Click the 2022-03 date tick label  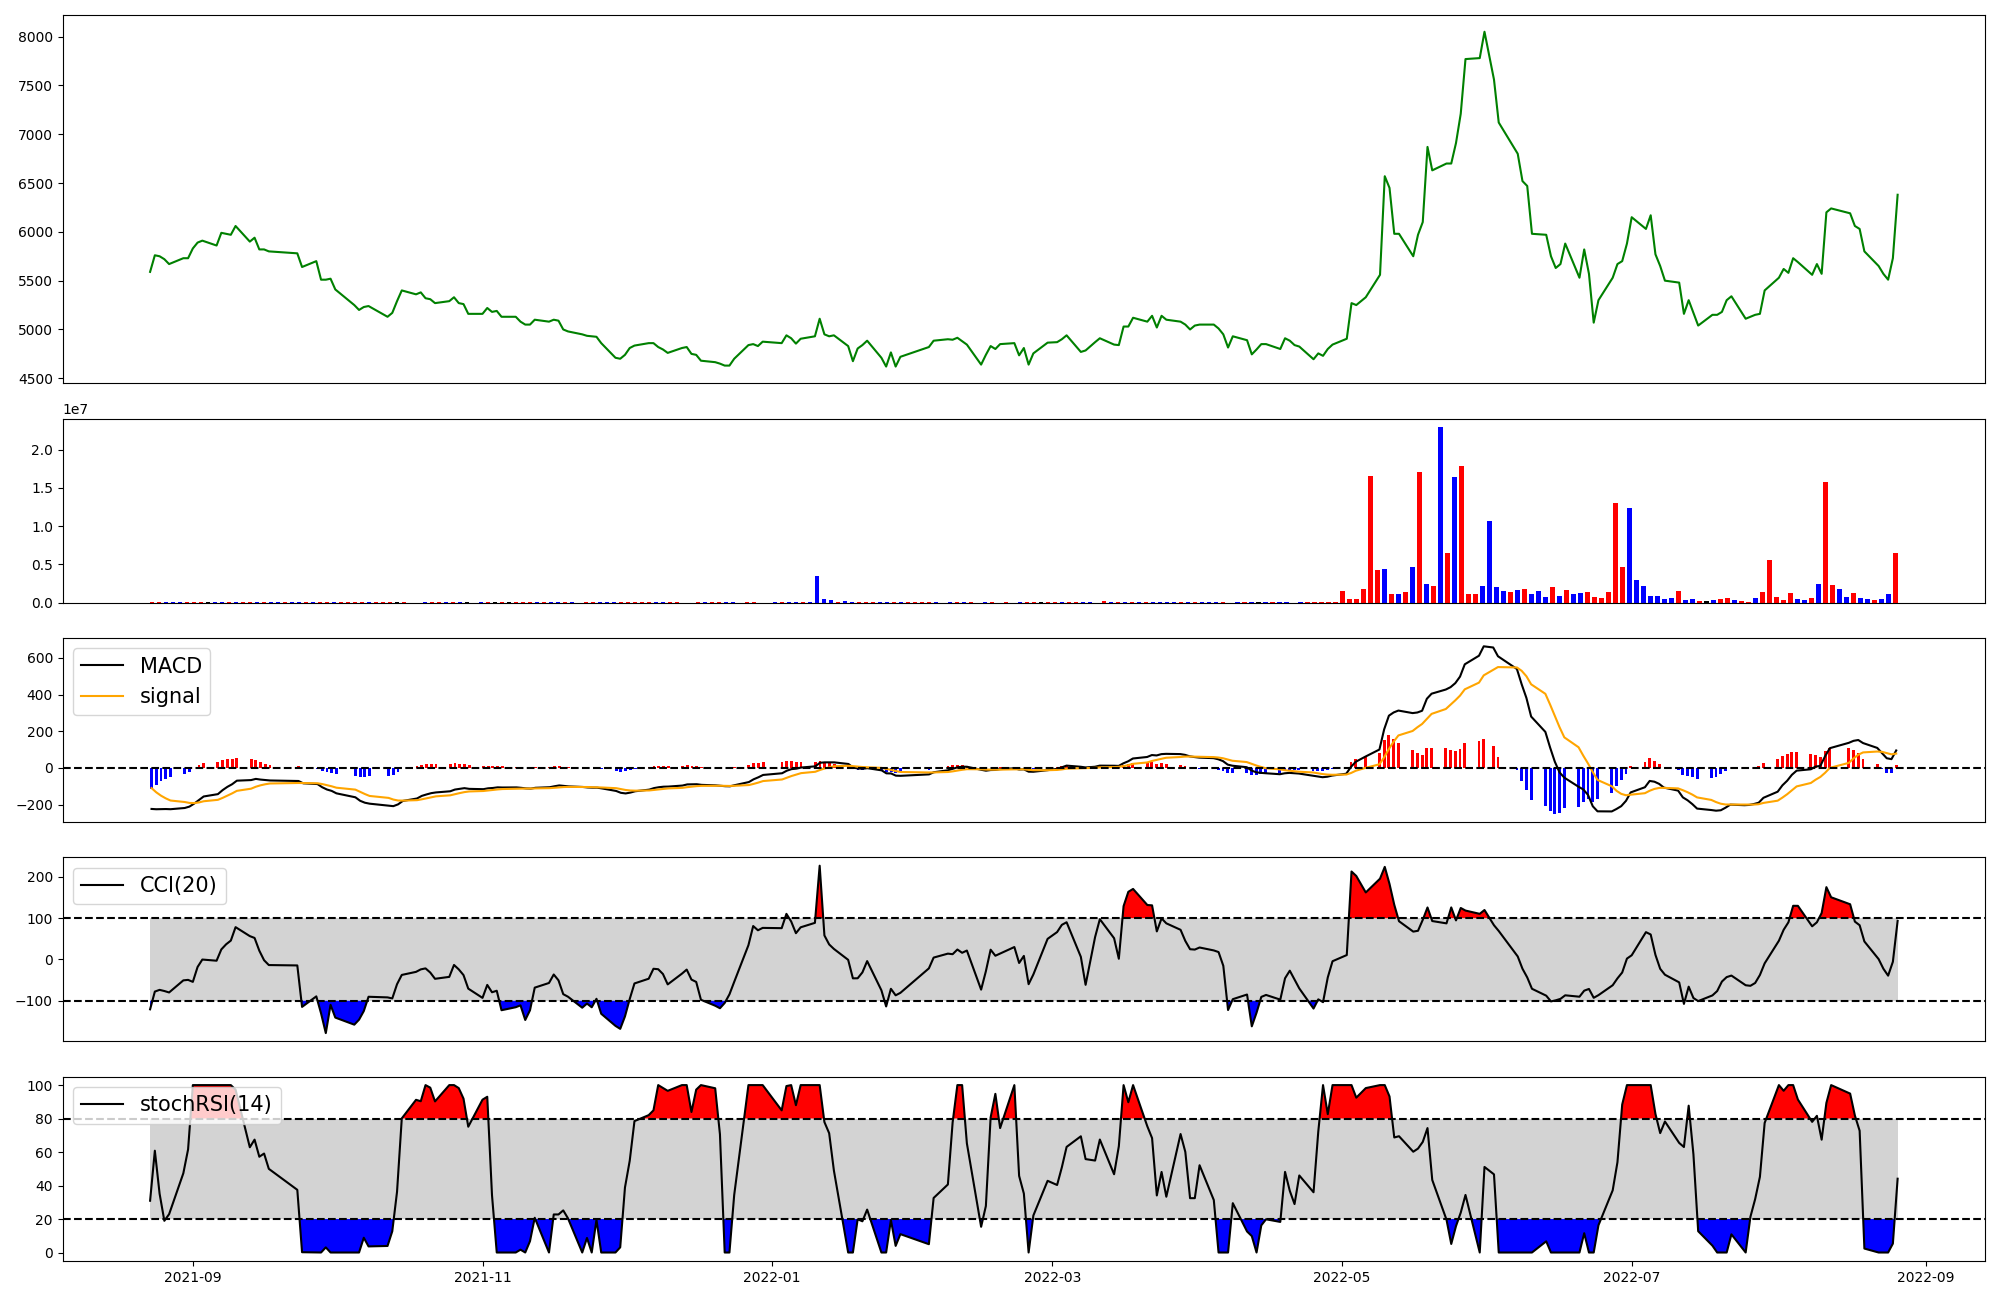pos(1052,1276)
